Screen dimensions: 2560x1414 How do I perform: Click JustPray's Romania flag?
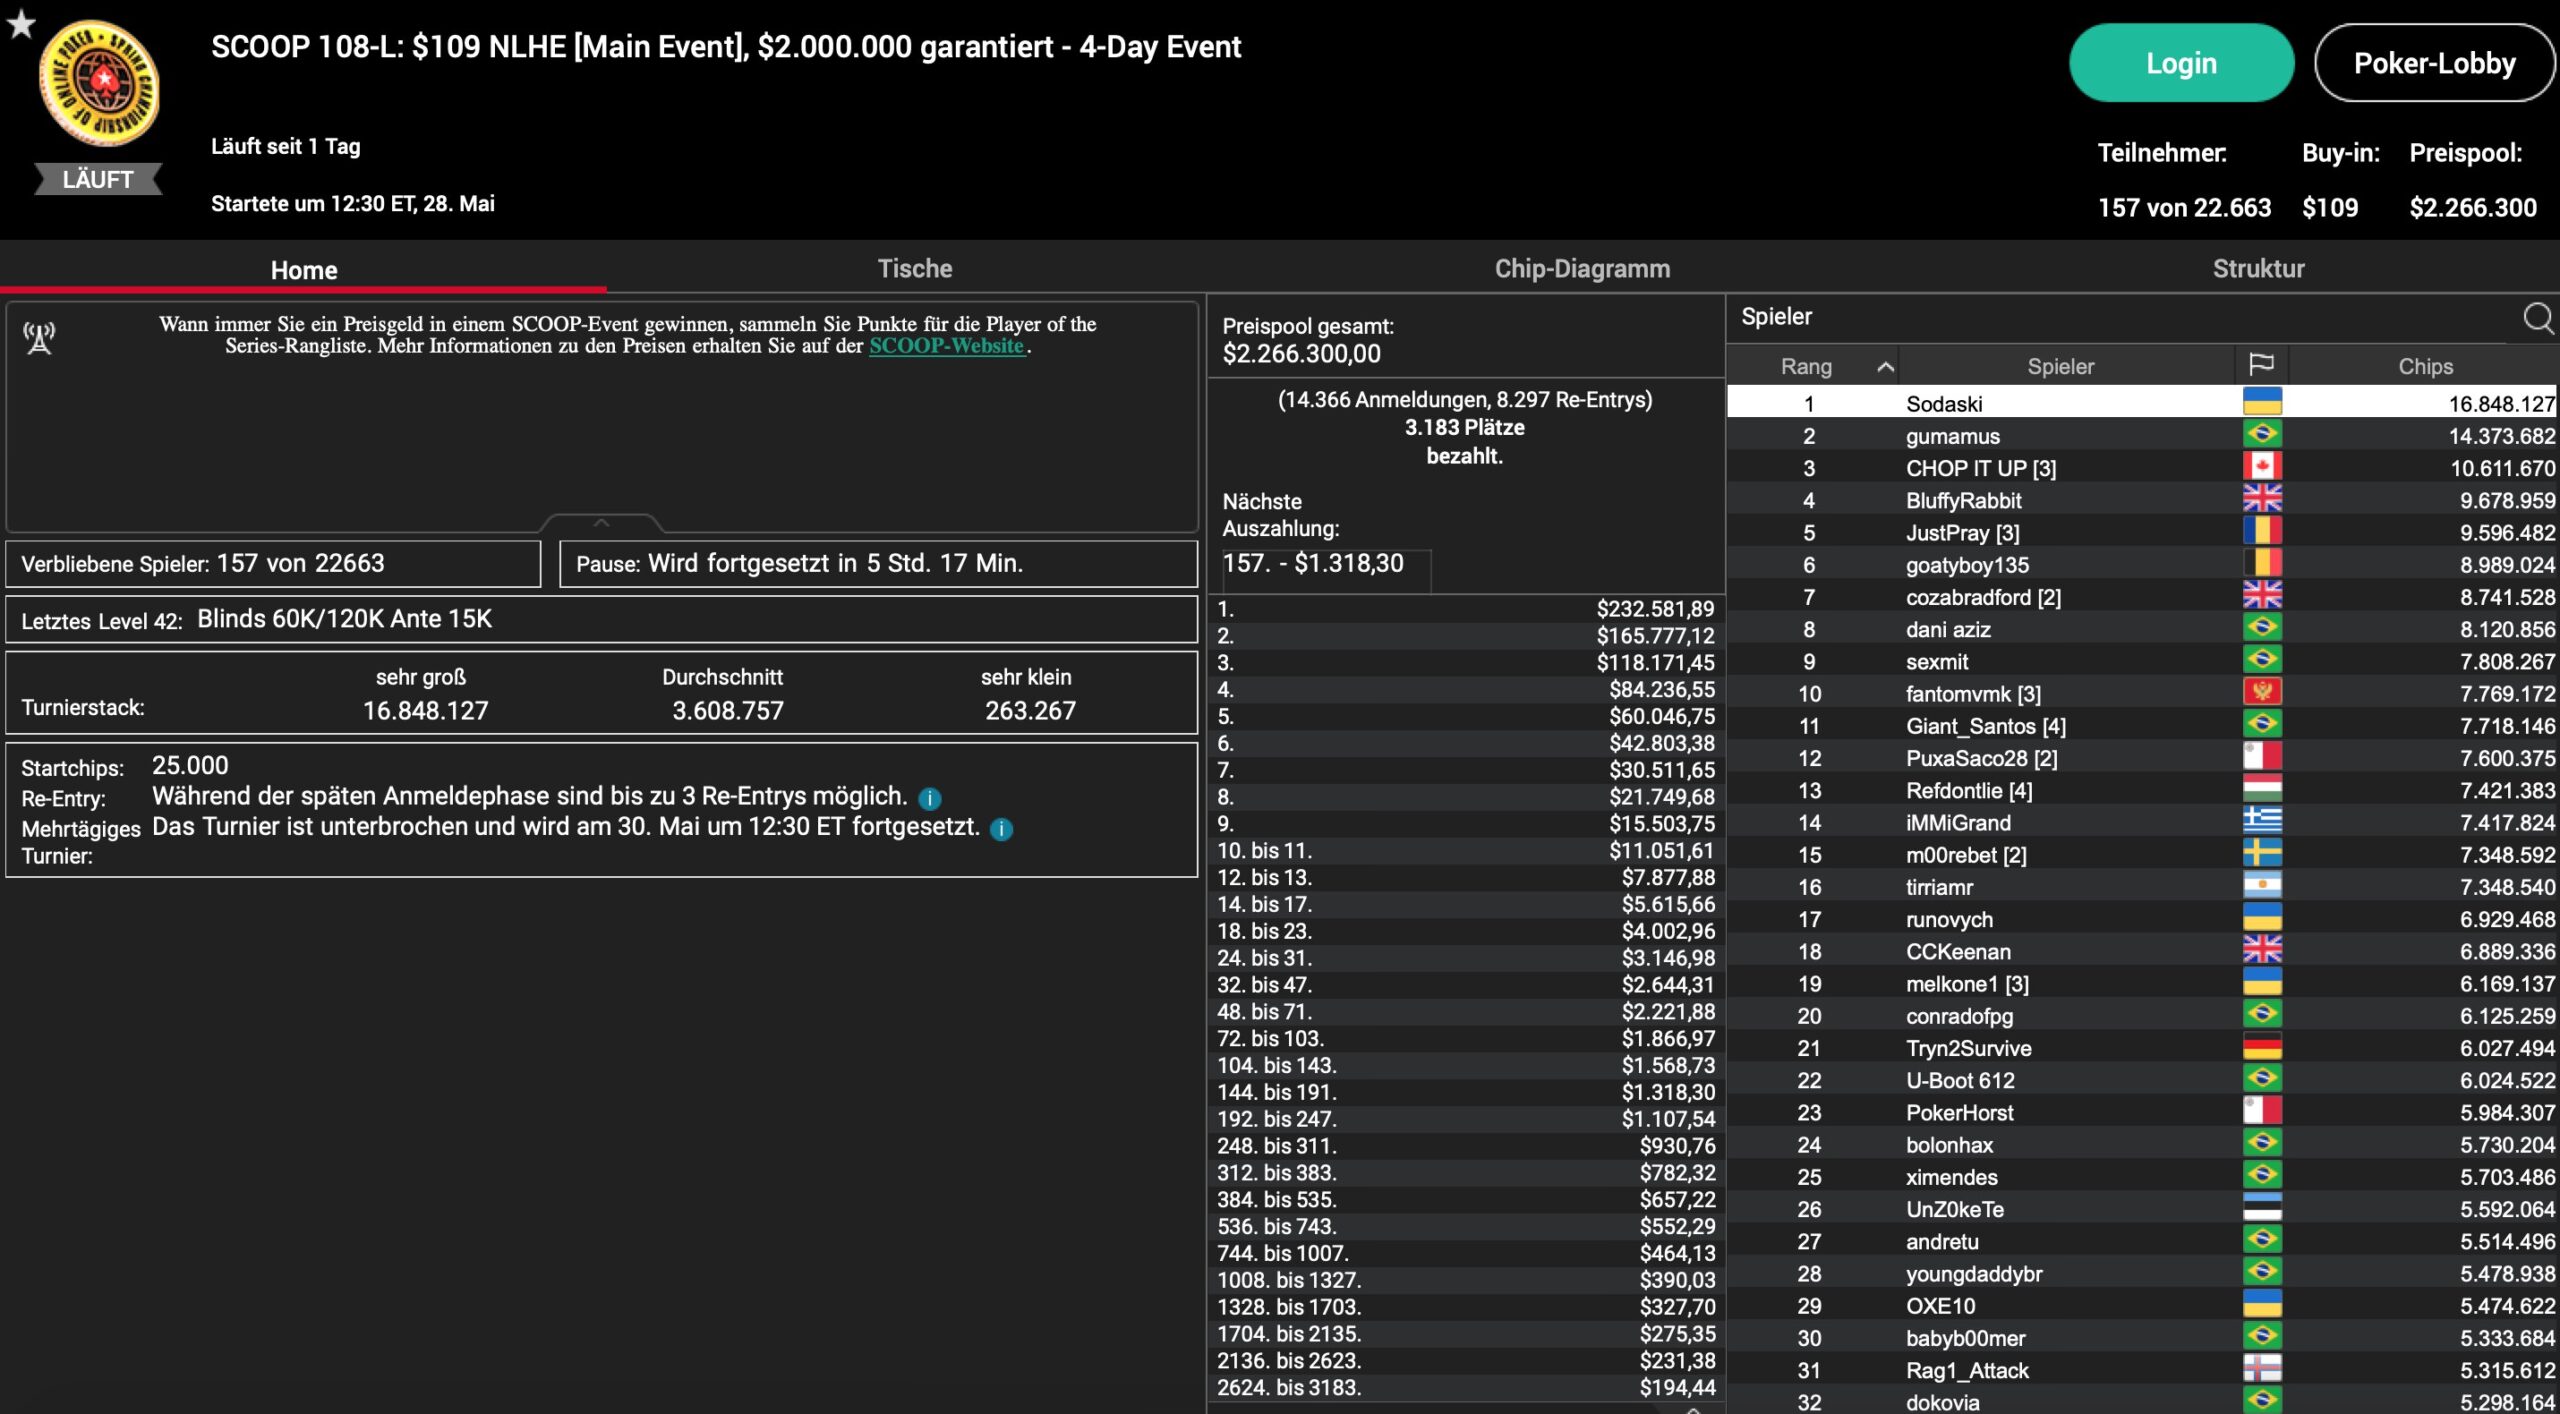pyautogui.click(x=2262, y=531)
